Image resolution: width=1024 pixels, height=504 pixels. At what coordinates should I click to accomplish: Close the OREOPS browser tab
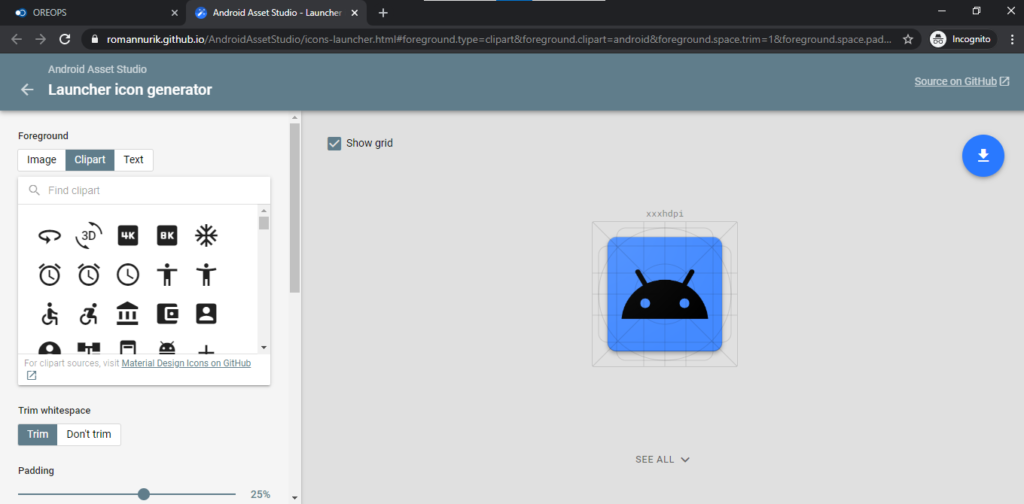click(174, 12)
